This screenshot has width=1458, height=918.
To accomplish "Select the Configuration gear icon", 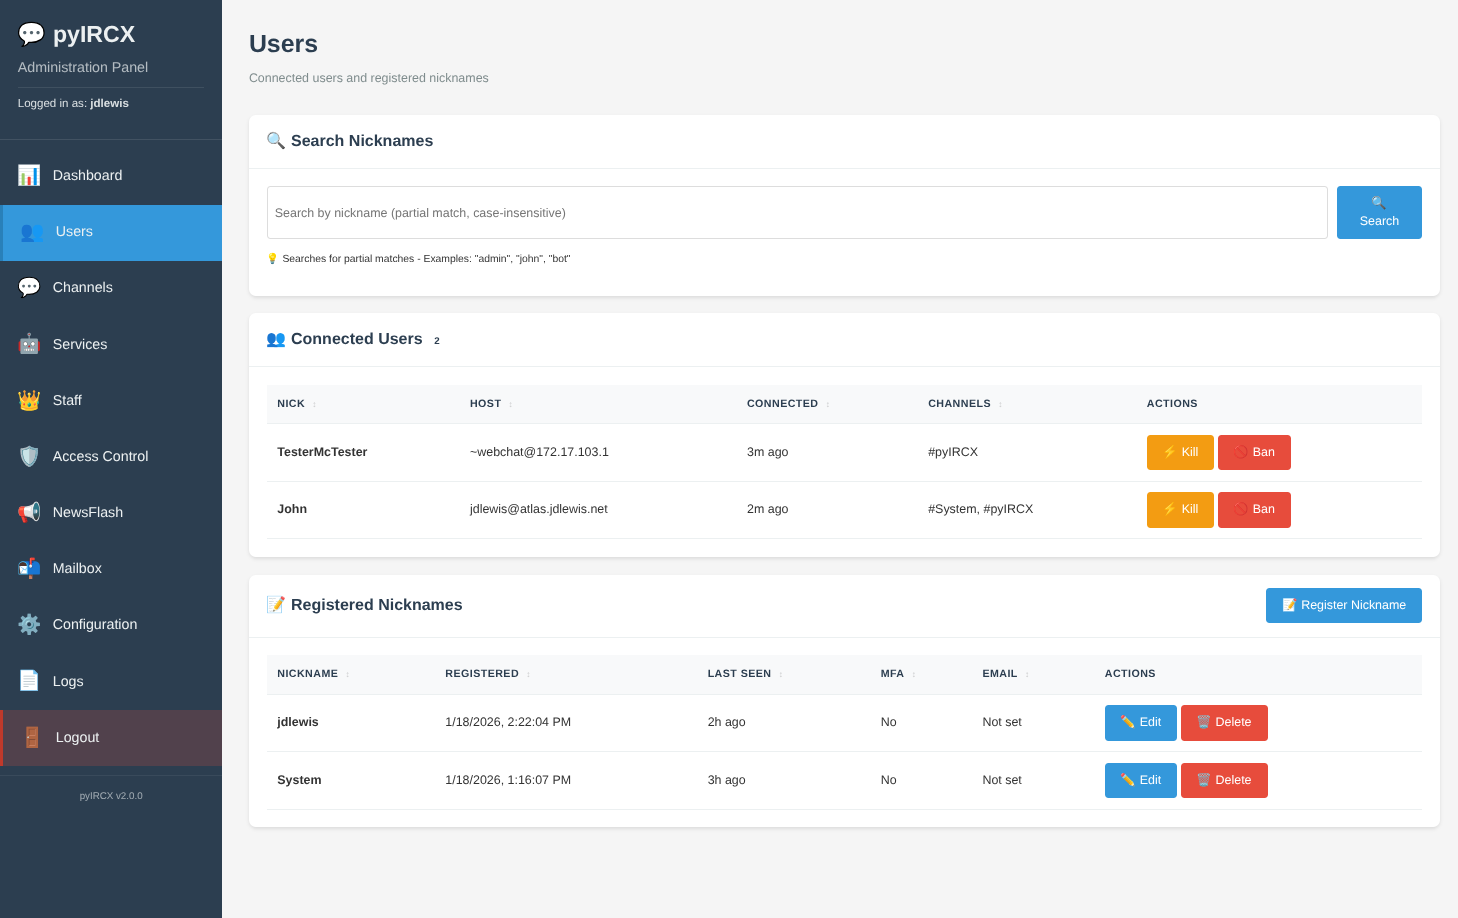I will click(x=28, y=623).
